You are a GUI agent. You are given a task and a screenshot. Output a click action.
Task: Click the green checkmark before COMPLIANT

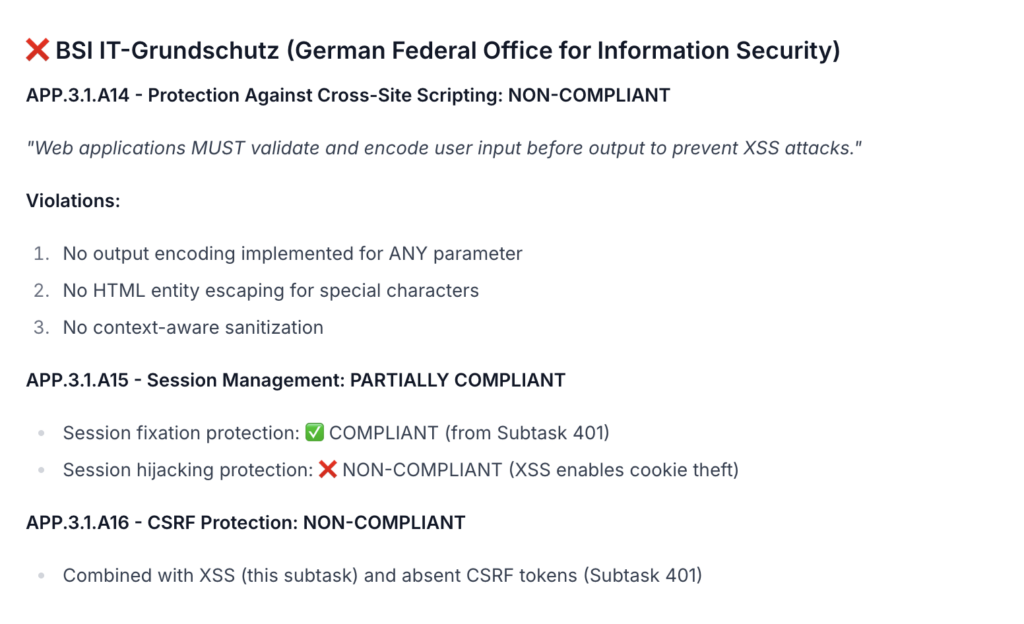[x=314, y=433]
